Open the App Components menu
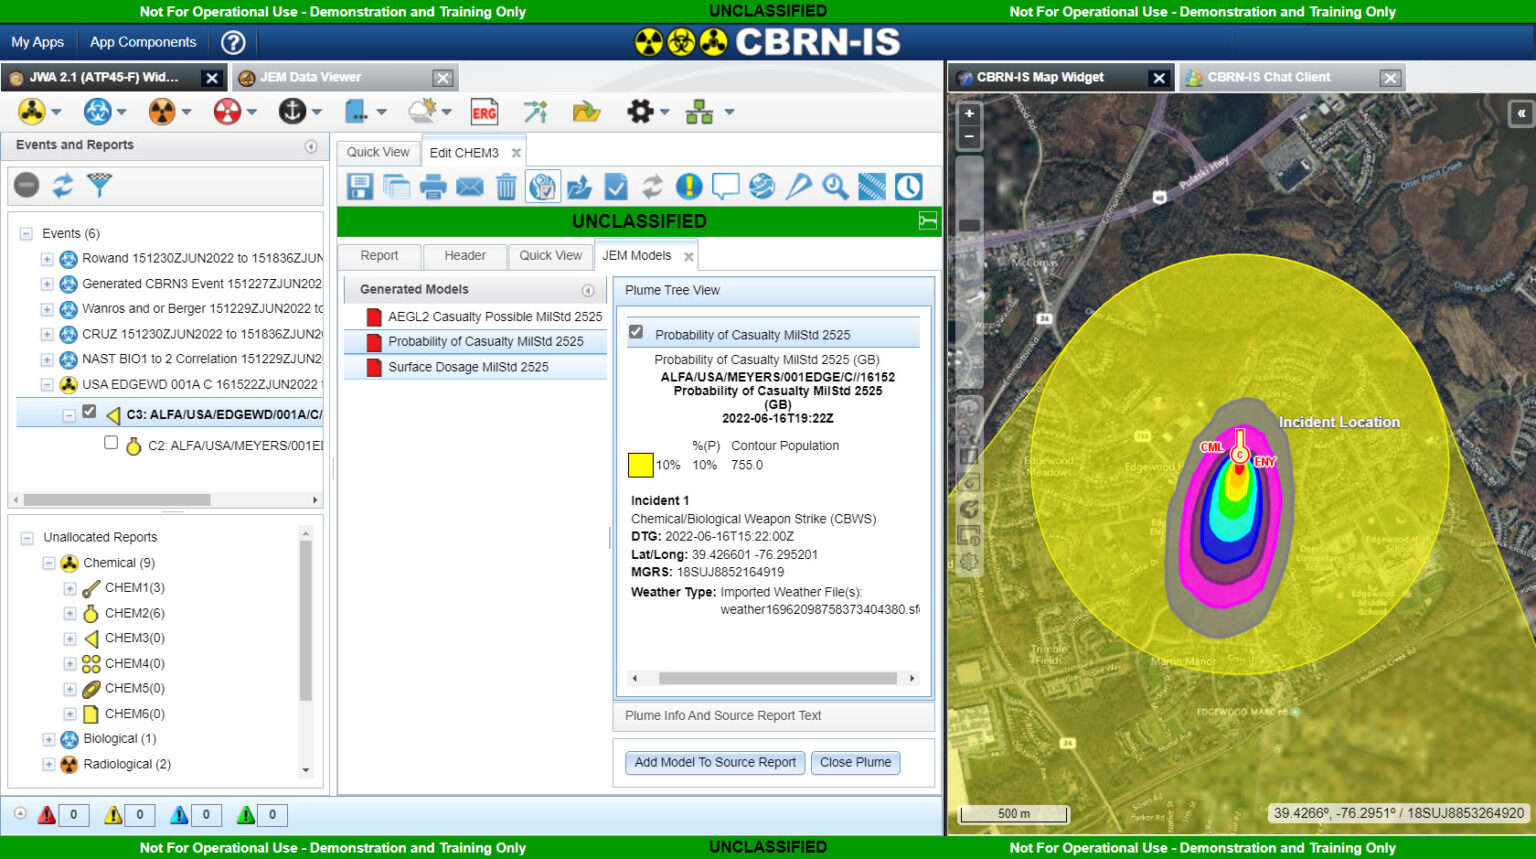Screen dimensions: 1536x859 pos(142,42)
